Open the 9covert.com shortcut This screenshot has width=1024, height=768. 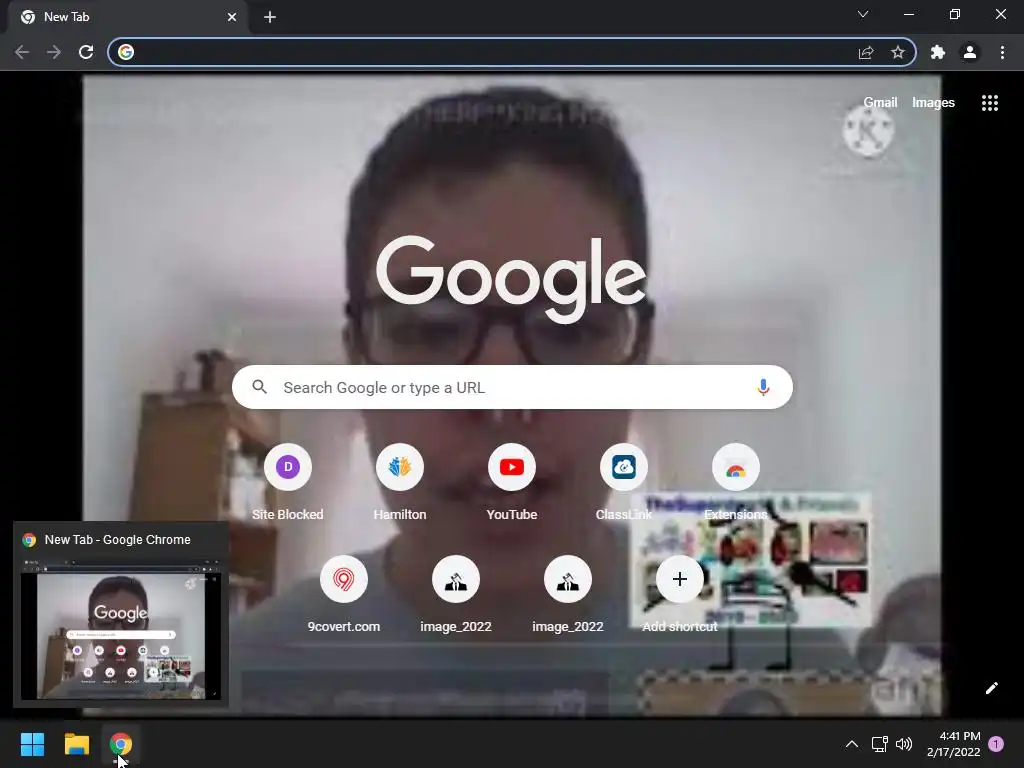click(344, 594)
